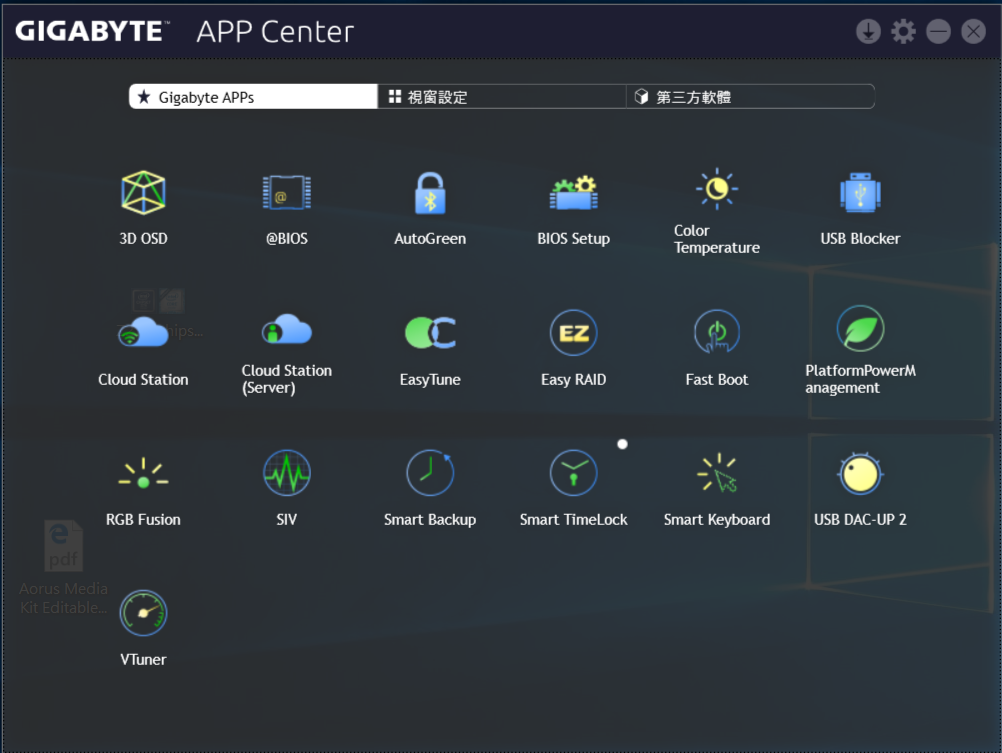Open SIV system information viewer
Viewport: 1002px width, 753px height.
(286, 473)
